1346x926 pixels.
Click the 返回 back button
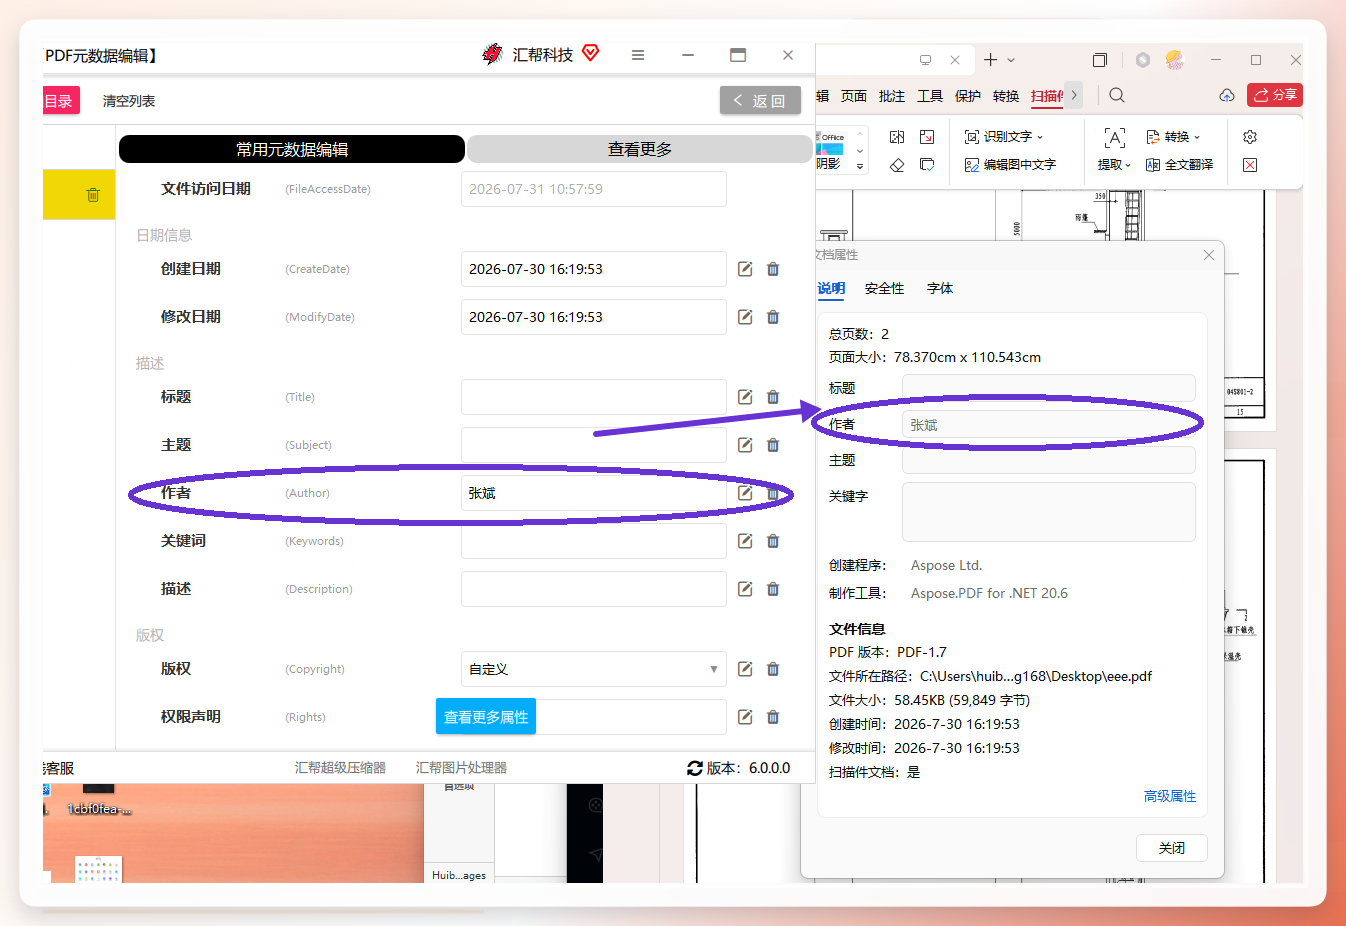[760, 100]
